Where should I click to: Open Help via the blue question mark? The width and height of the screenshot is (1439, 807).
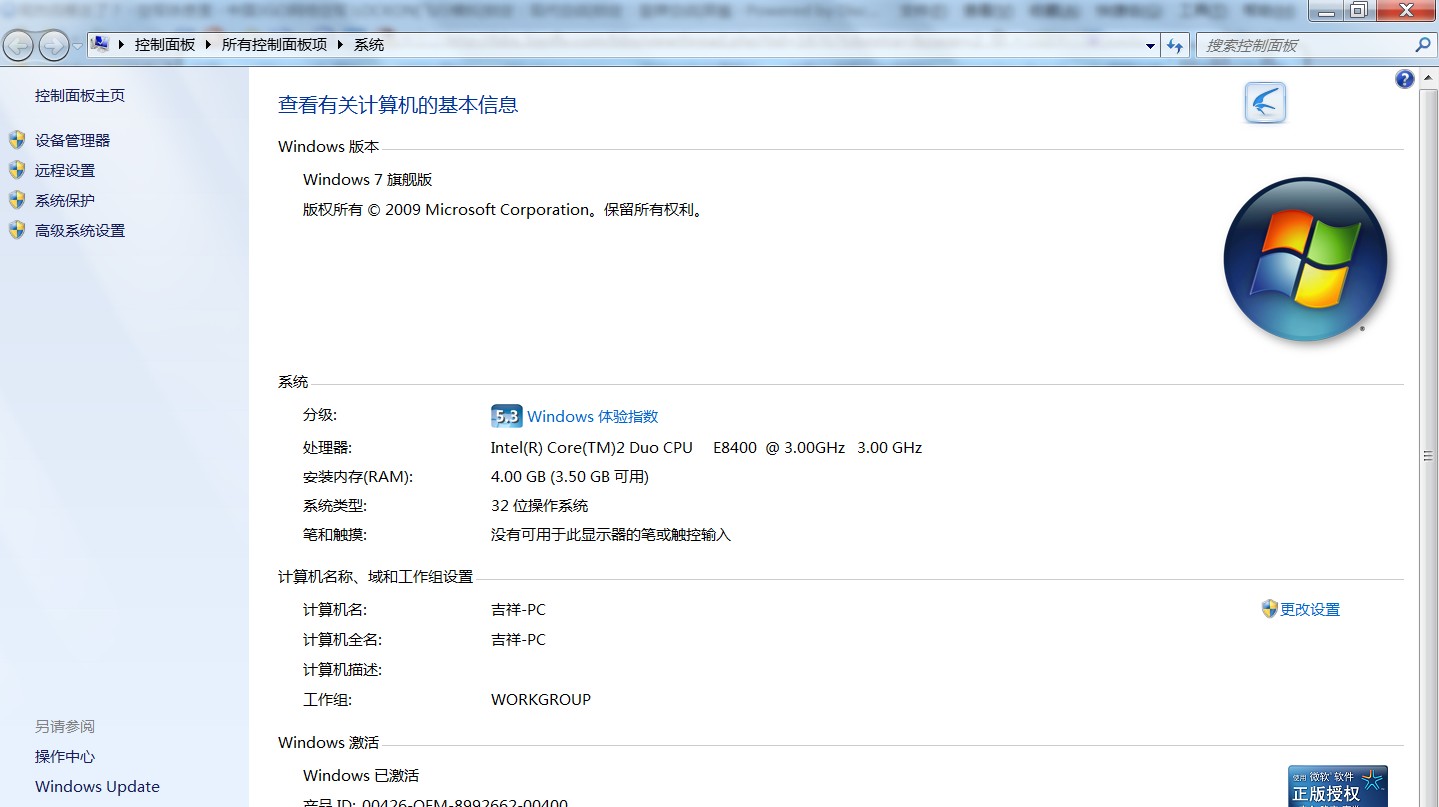tap(1405, 79)
